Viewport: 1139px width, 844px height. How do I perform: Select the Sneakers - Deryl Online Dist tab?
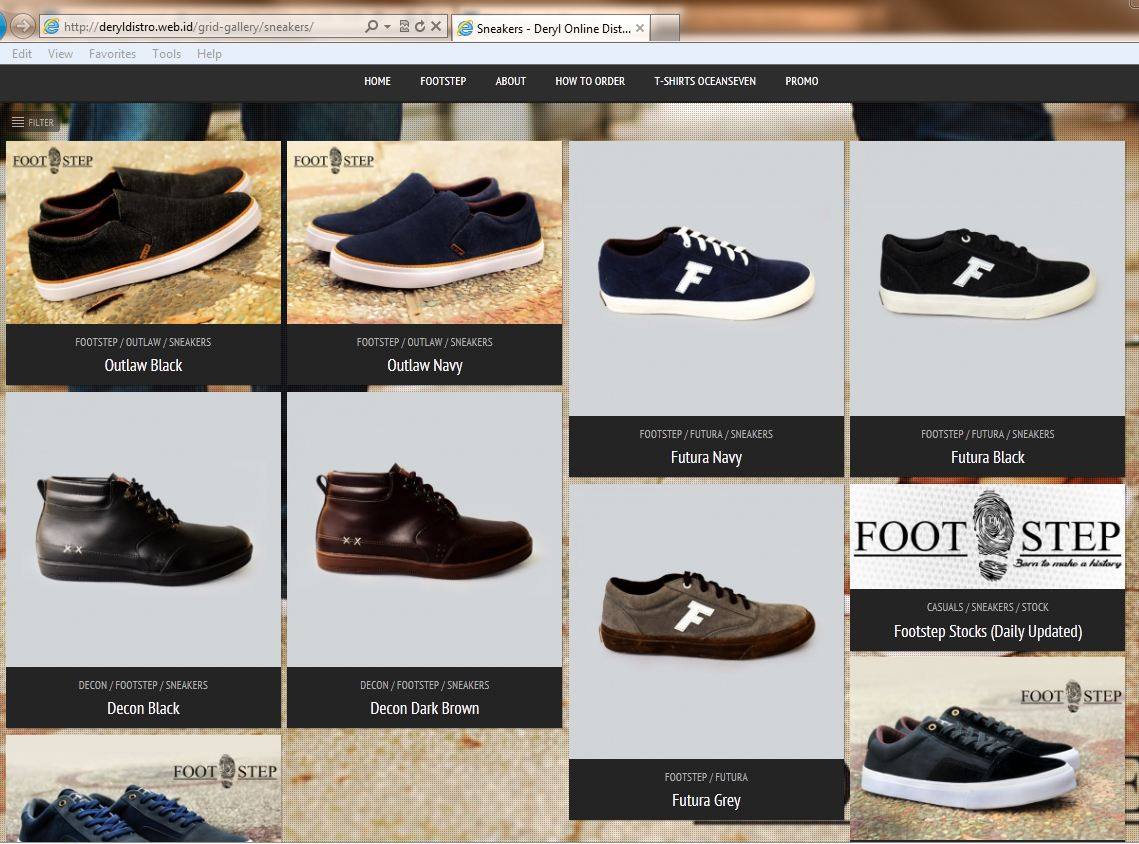pos(551,28)
